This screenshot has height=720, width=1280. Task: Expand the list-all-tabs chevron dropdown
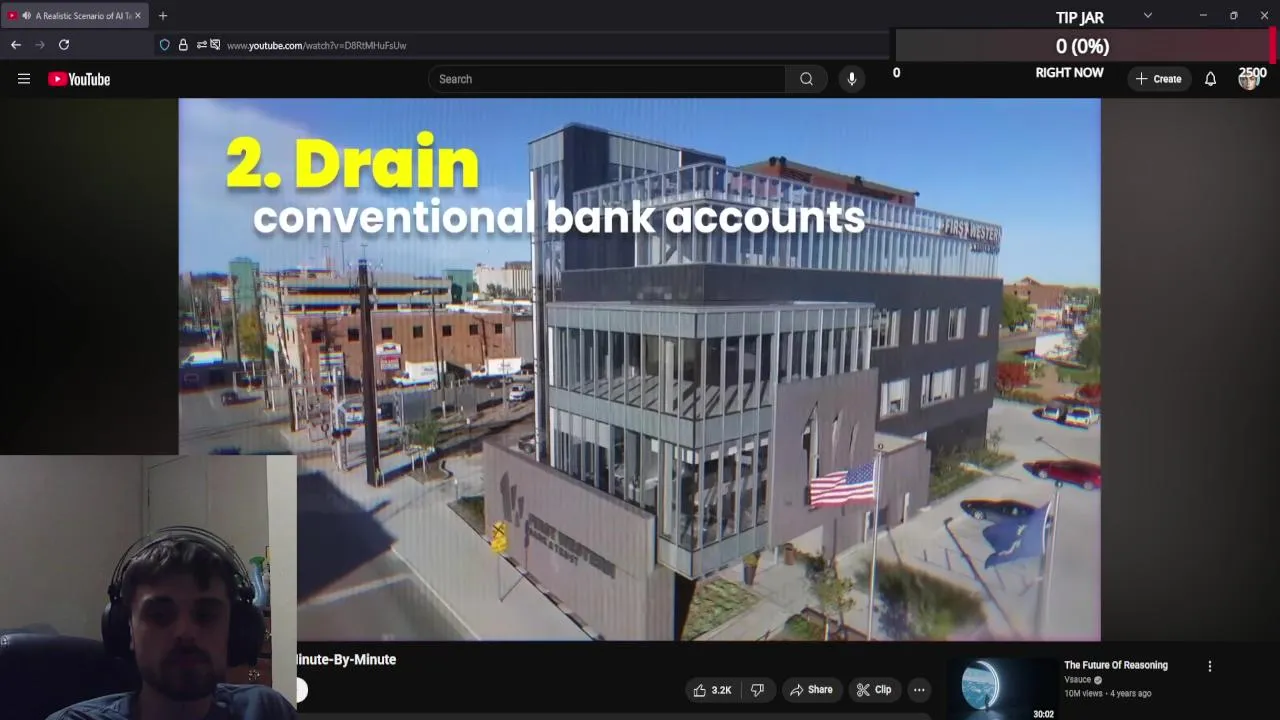1148,16
